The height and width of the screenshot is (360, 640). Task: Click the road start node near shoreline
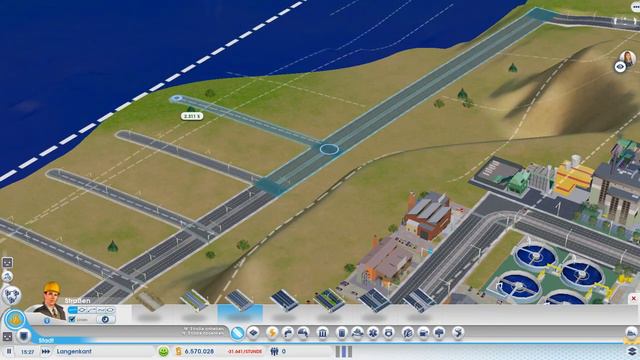click(x=176, y=98)
